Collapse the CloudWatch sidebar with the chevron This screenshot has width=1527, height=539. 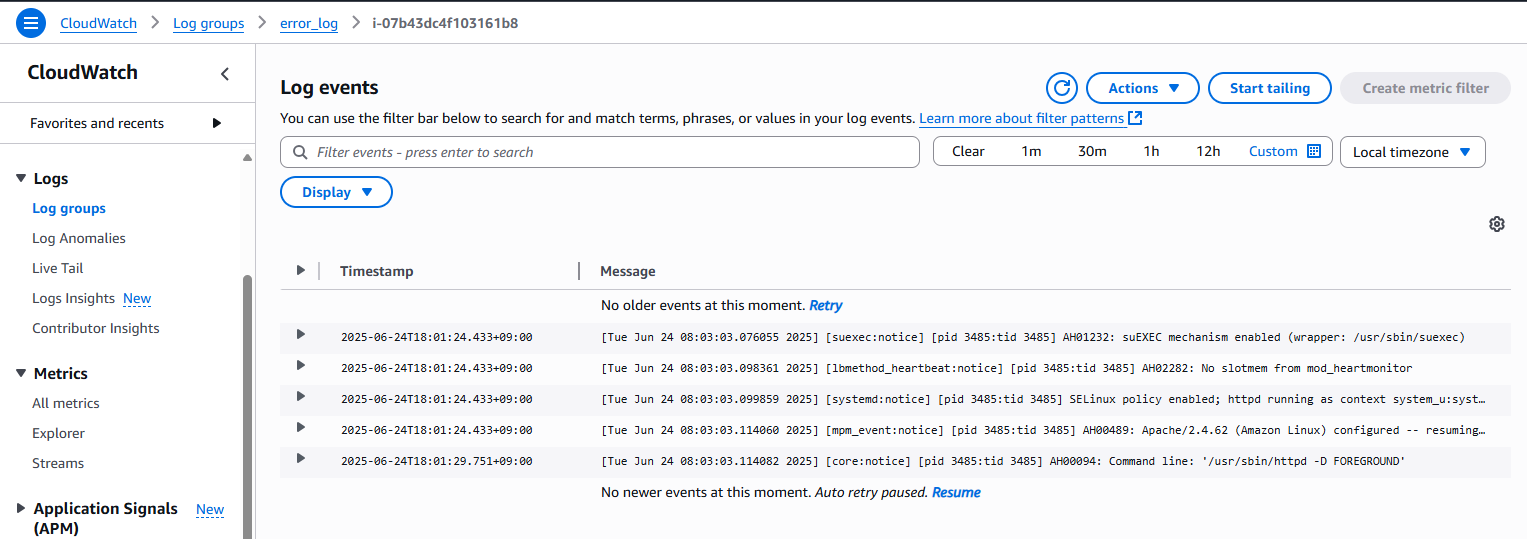225,74
